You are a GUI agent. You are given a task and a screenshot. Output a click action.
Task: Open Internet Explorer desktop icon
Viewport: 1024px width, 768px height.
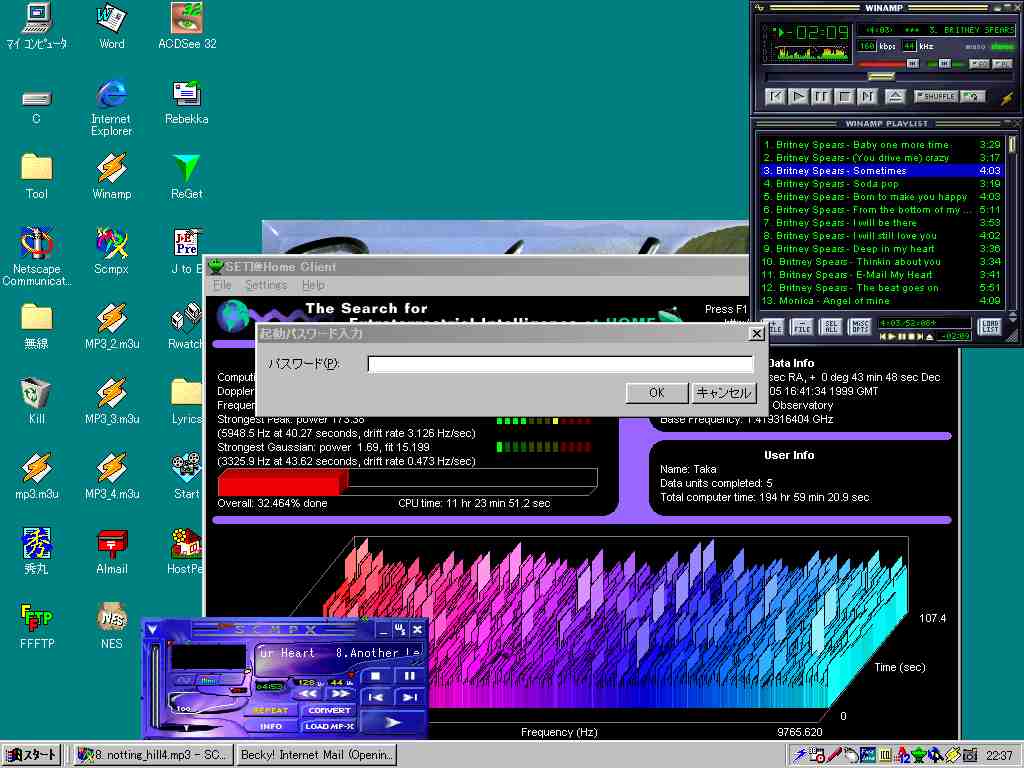point(112,108)
